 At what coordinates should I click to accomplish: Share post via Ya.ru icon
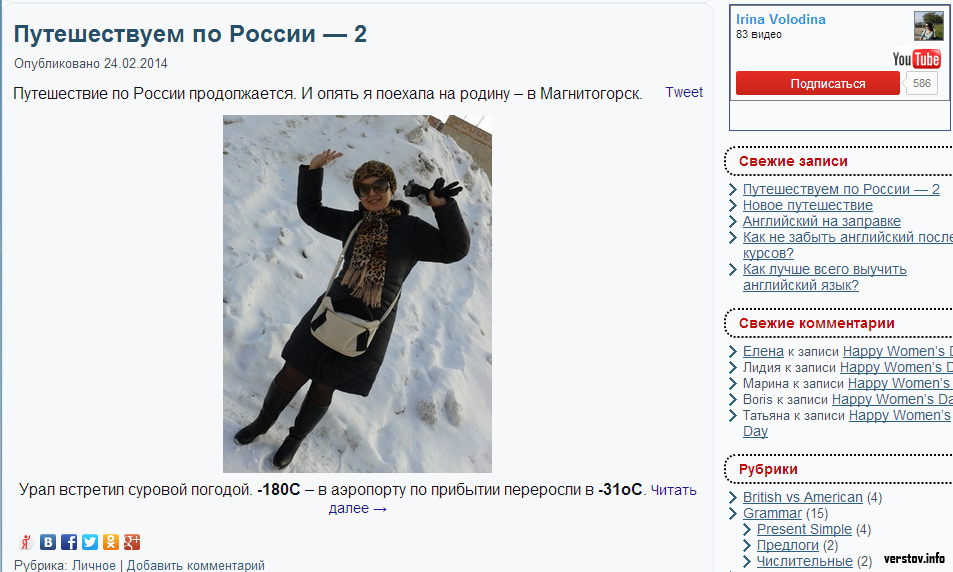(26, 542)
